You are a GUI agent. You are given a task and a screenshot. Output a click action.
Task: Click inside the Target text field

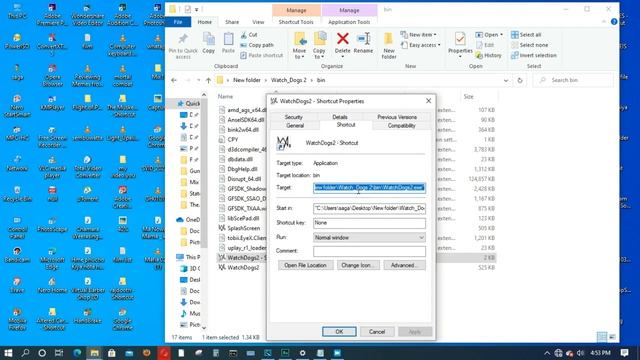(x=369, y=188)
